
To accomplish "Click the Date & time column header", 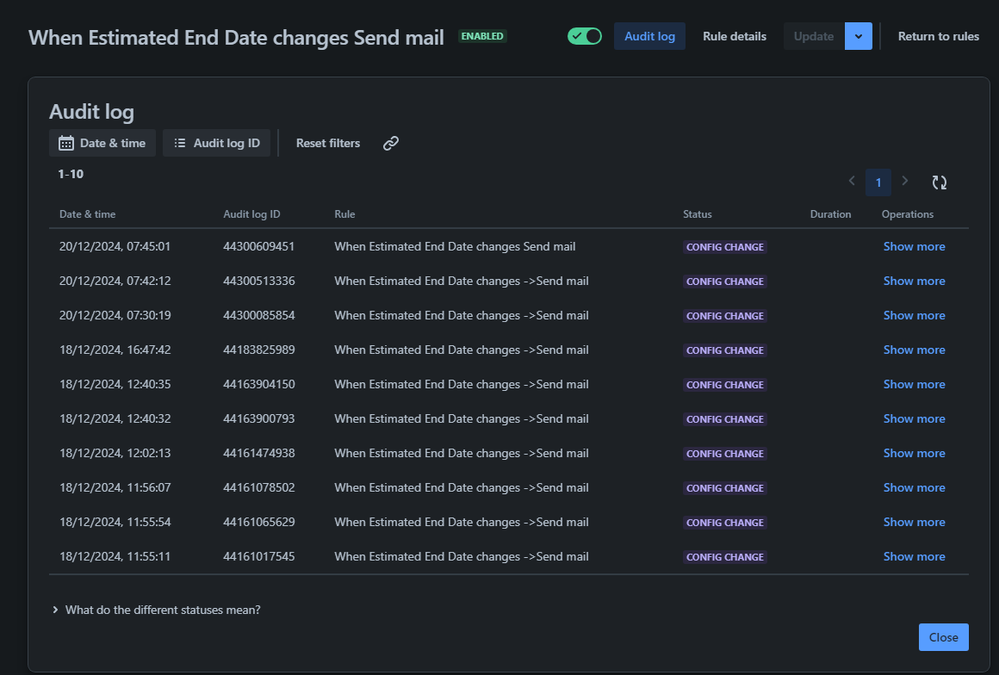I will coord(87,214).
